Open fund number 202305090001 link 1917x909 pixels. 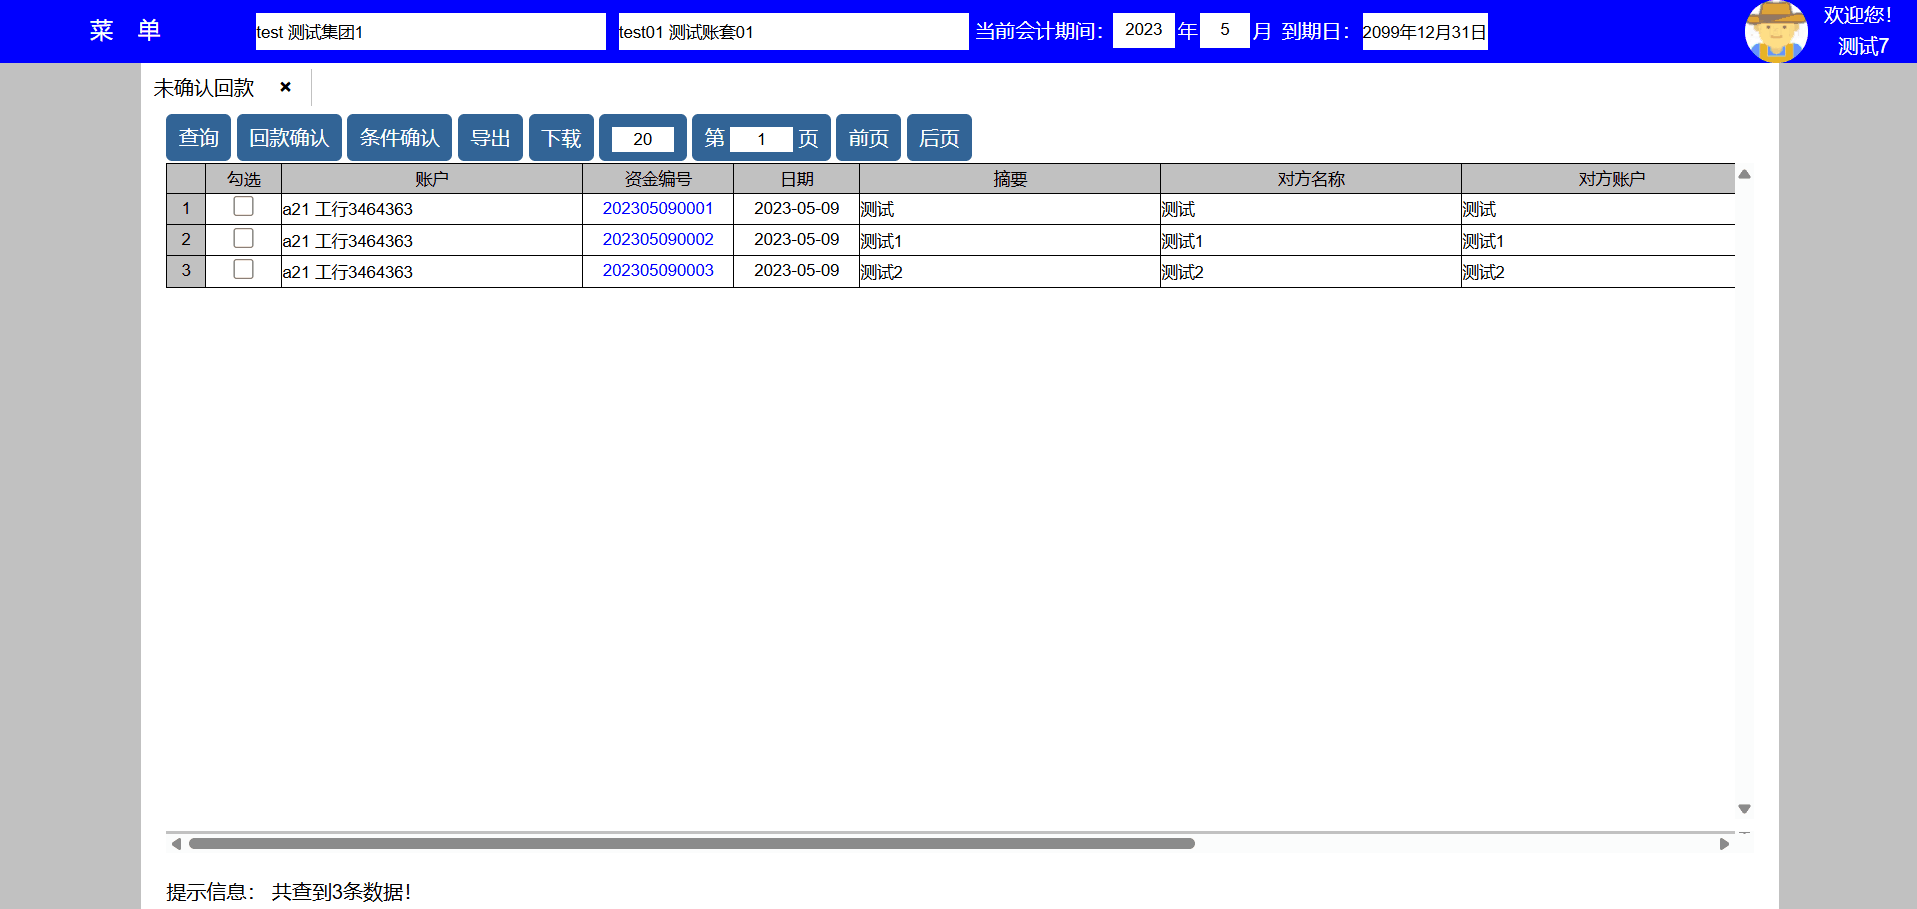point(657,208)
